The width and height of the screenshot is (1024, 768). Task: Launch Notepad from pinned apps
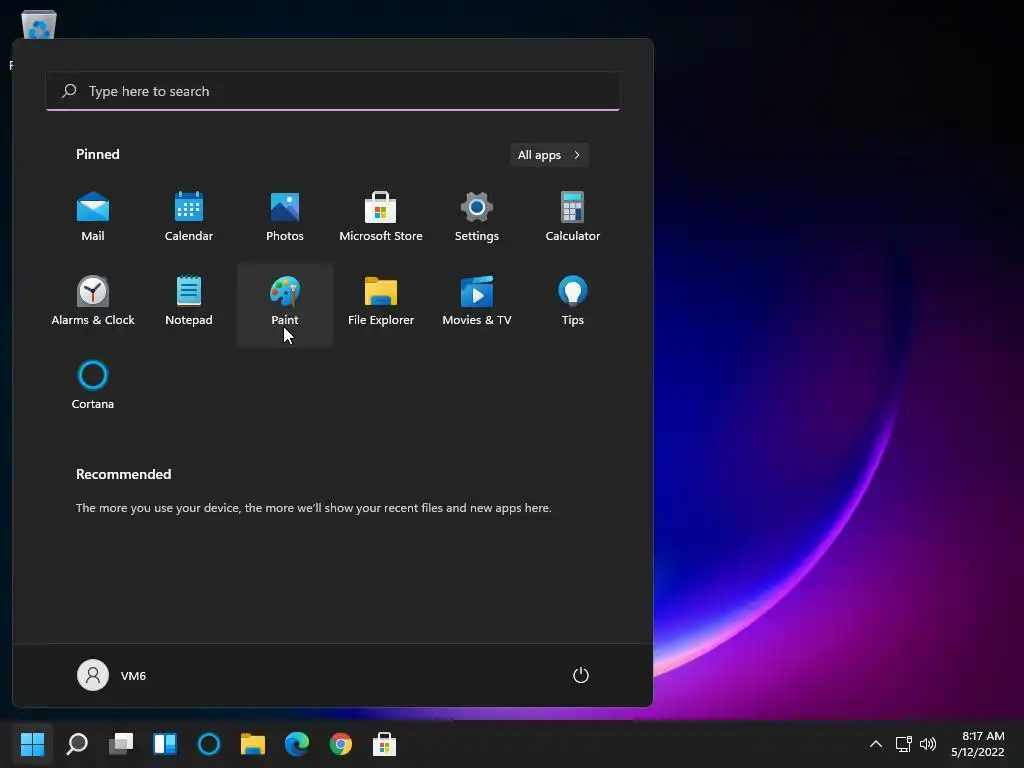(189, 301)
